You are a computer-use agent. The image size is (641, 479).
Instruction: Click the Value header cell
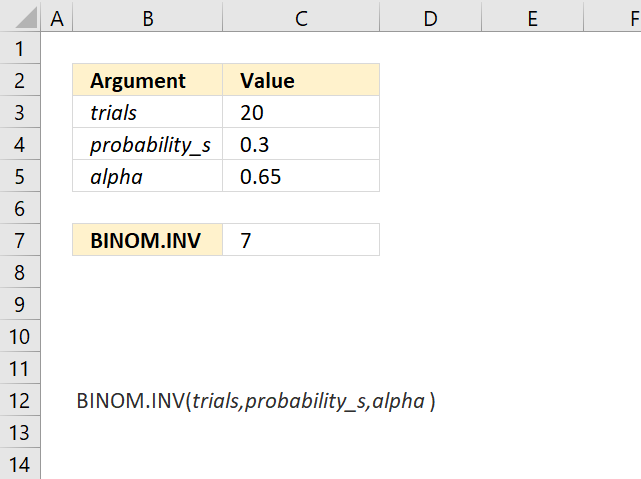301,81
